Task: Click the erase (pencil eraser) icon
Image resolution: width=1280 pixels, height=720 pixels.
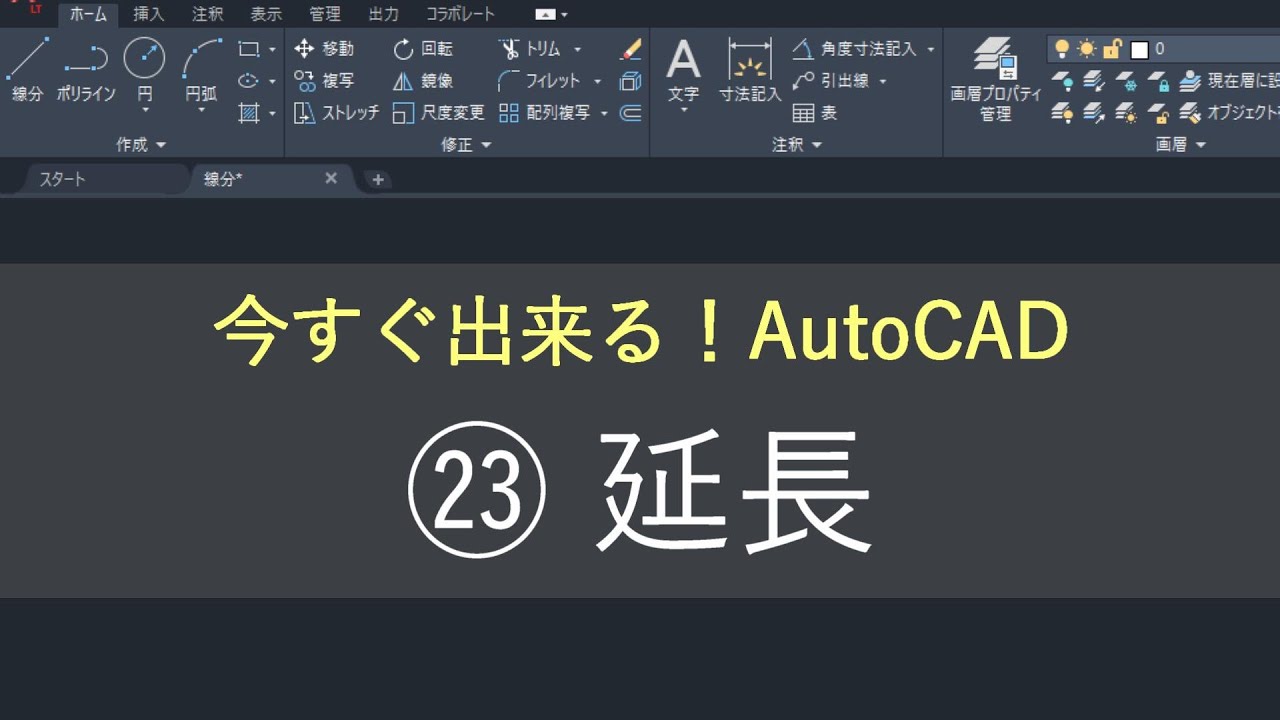Action: 631,48
